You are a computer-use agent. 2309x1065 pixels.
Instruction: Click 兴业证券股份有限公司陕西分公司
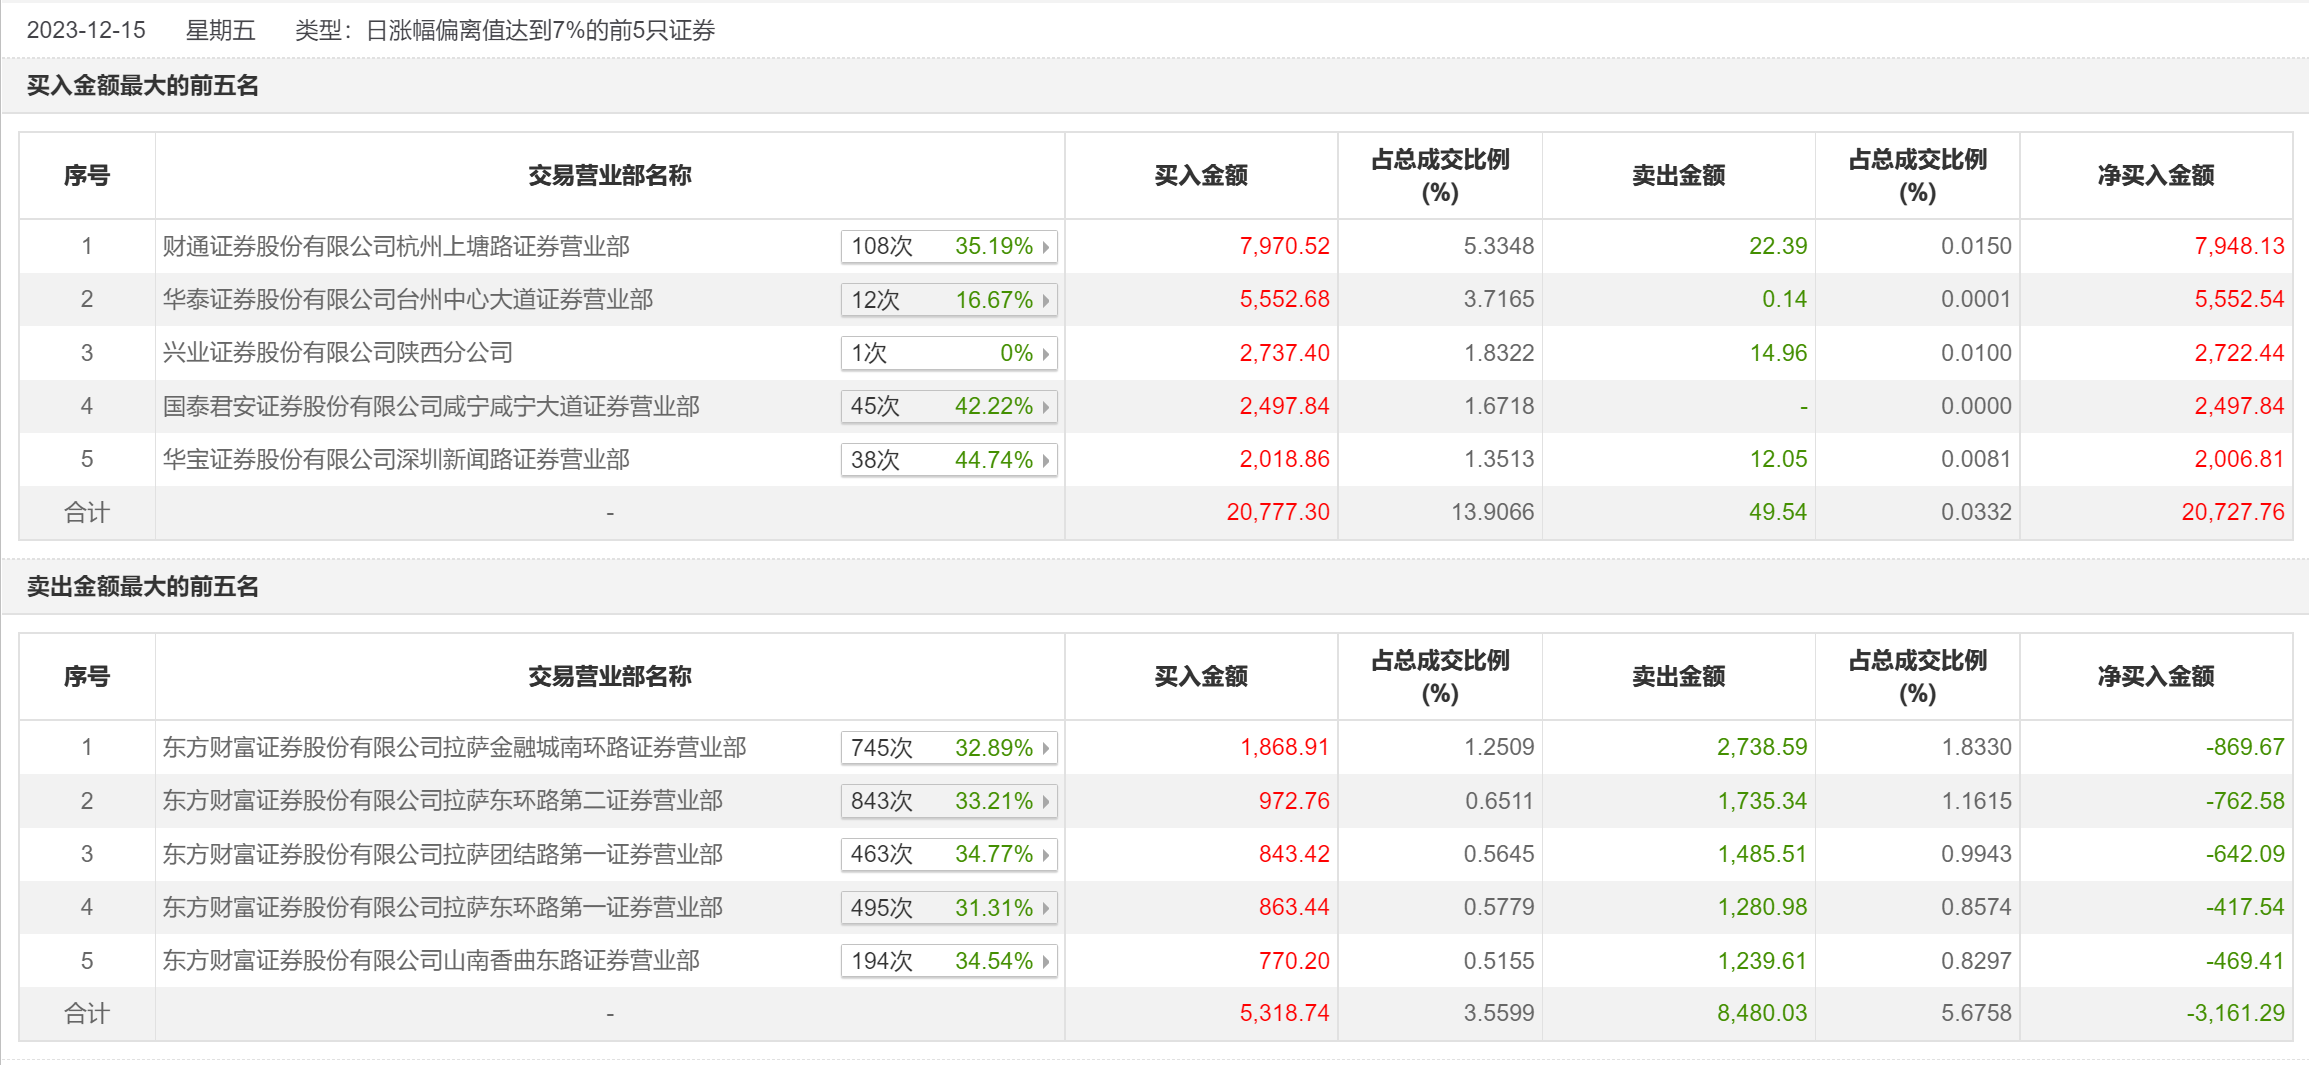338,352
